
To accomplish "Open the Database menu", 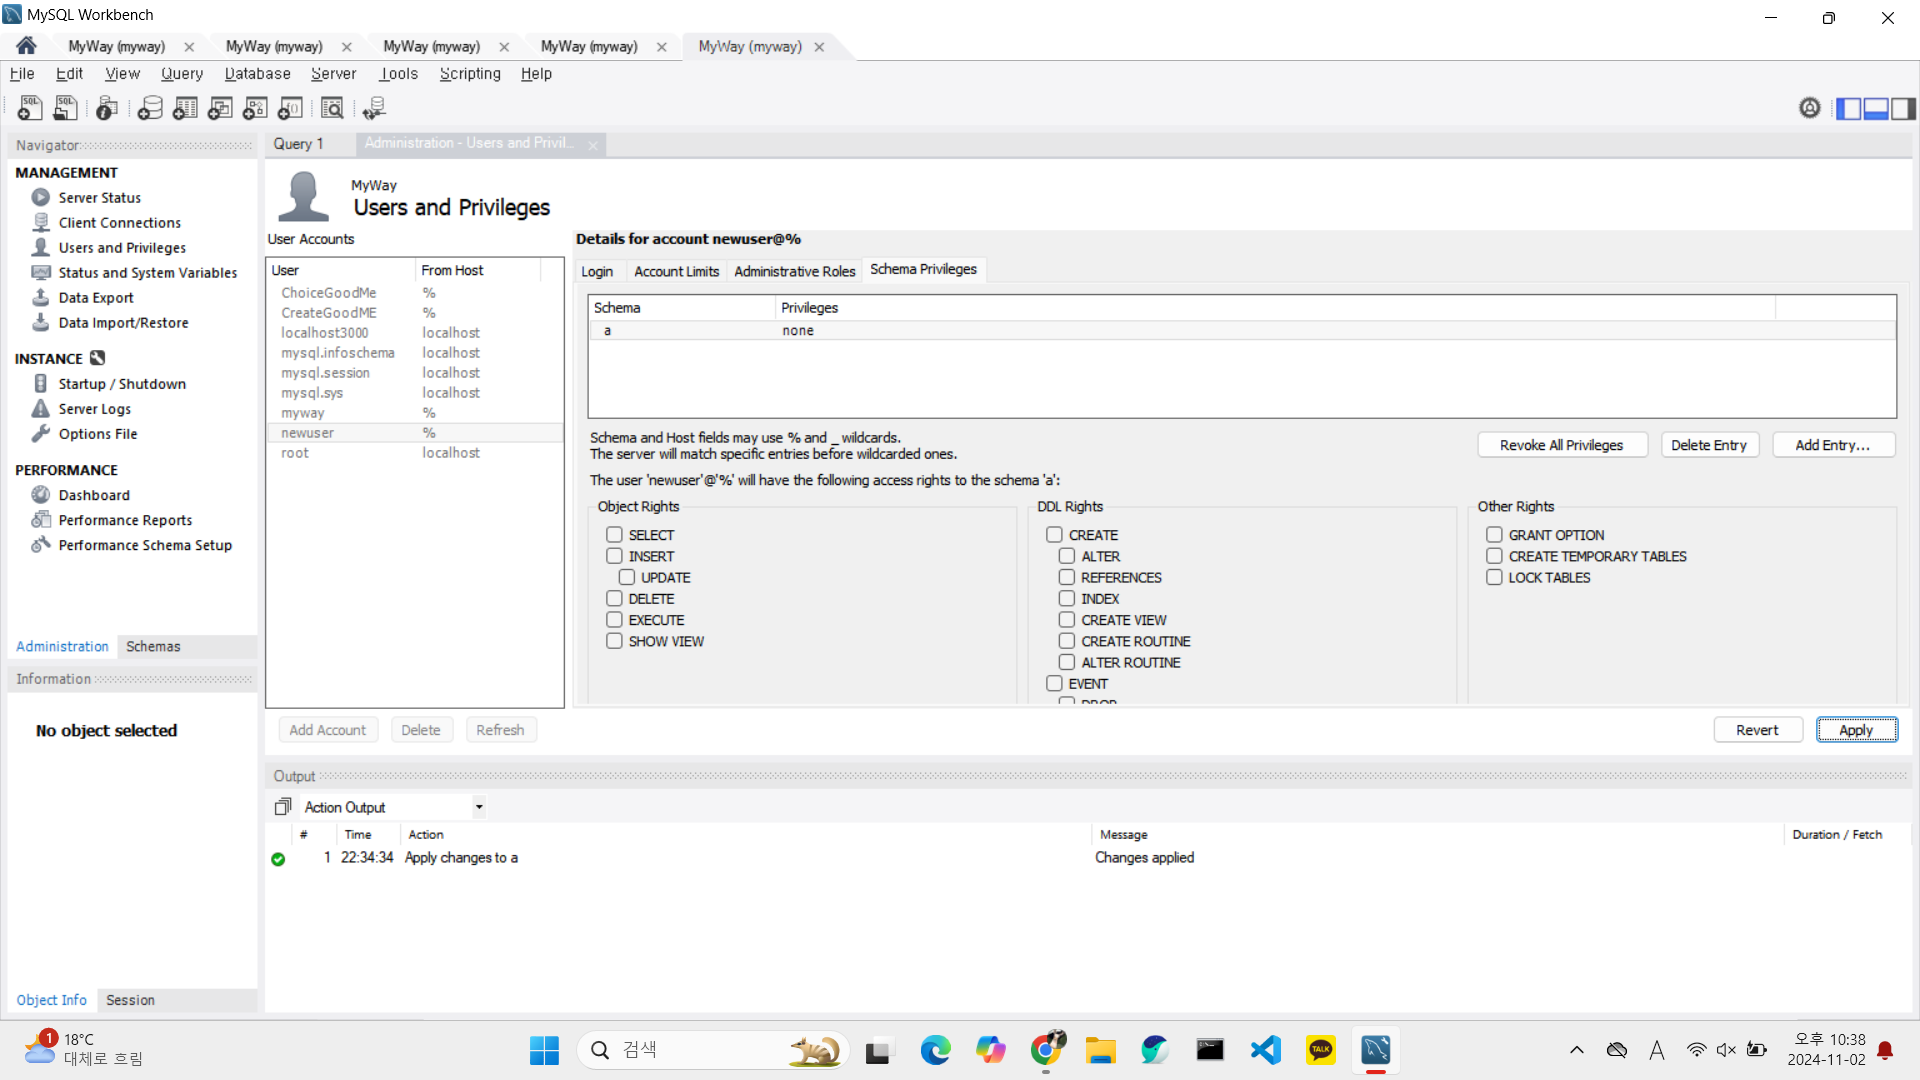I will point(257,74).
